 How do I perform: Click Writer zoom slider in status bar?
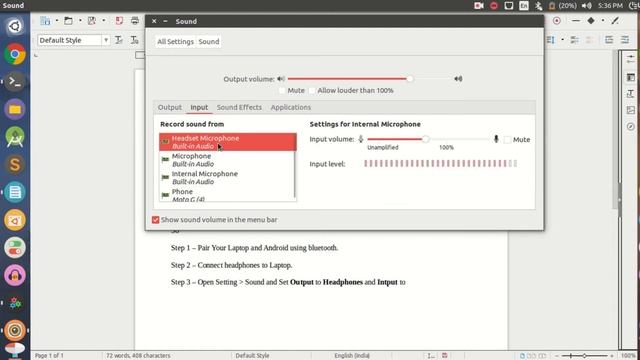tap(584, 356)
